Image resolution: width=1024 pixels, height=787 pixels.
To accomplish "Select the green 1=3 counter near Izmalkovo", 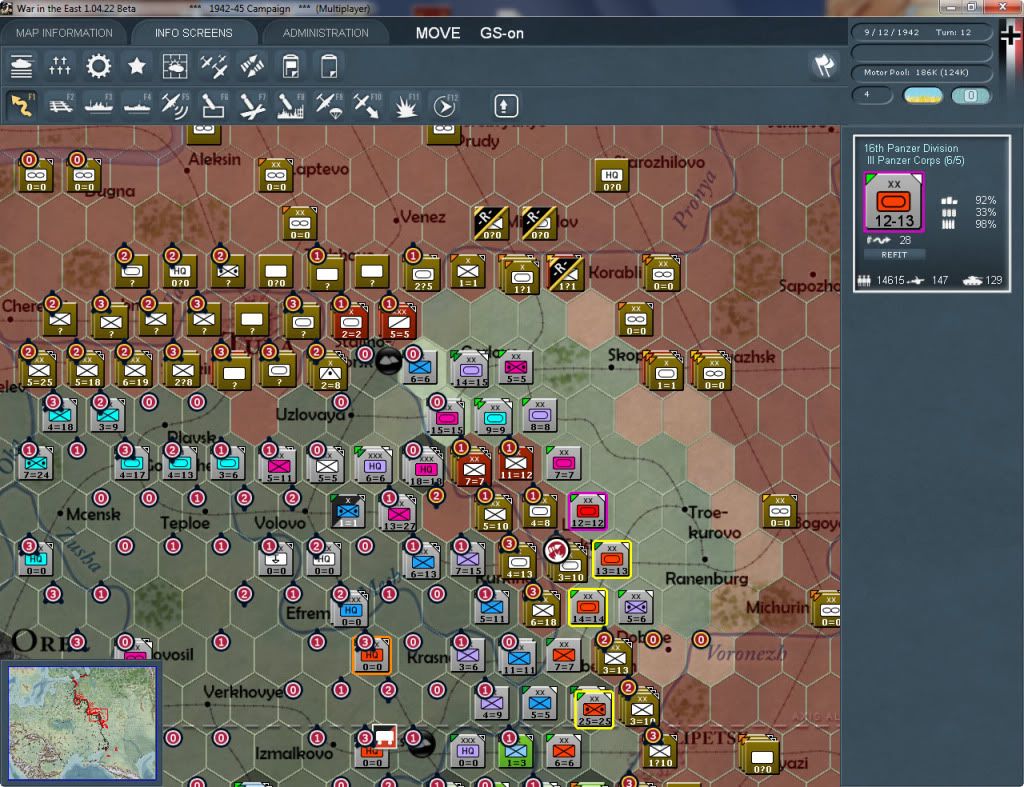I will (x=516, y=750).
